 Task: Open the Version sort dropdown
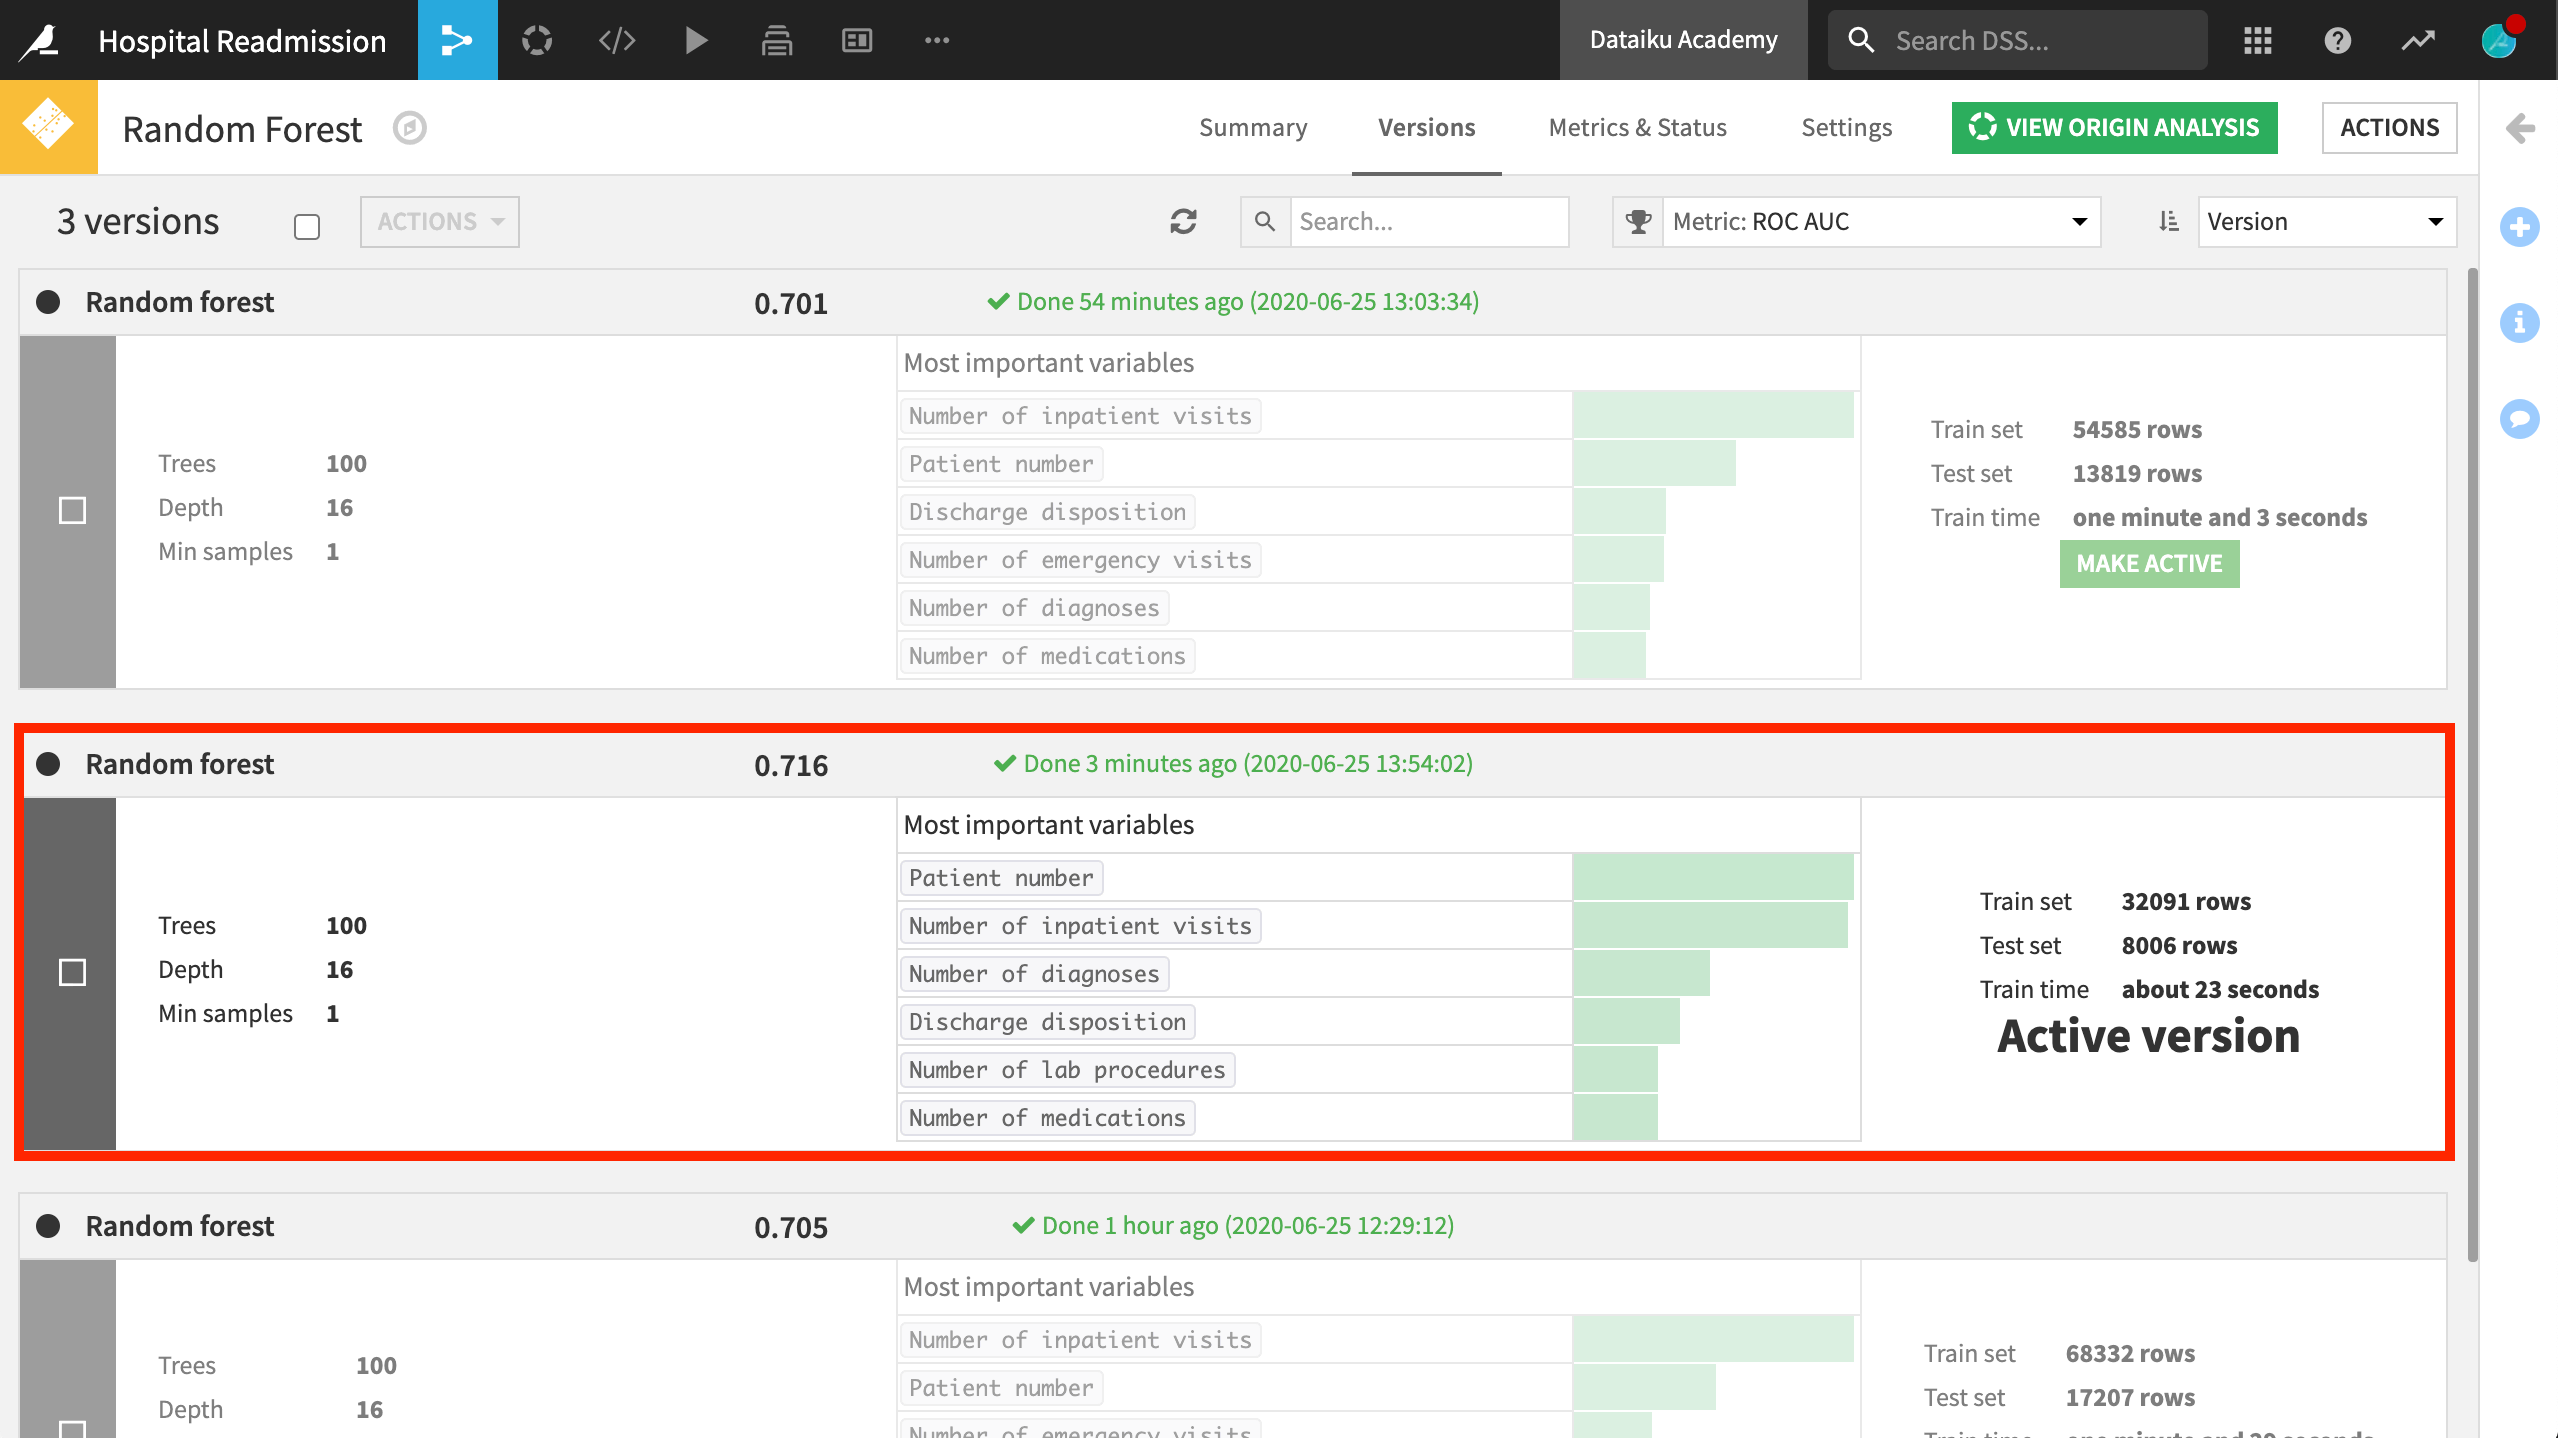[x=2327, y=221]
